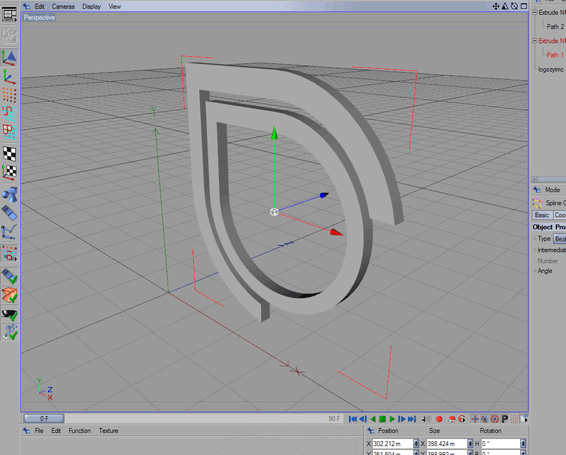Click the Rotation H value field
The width and height of the screenshot is (566, 455).
coord(501,443)
